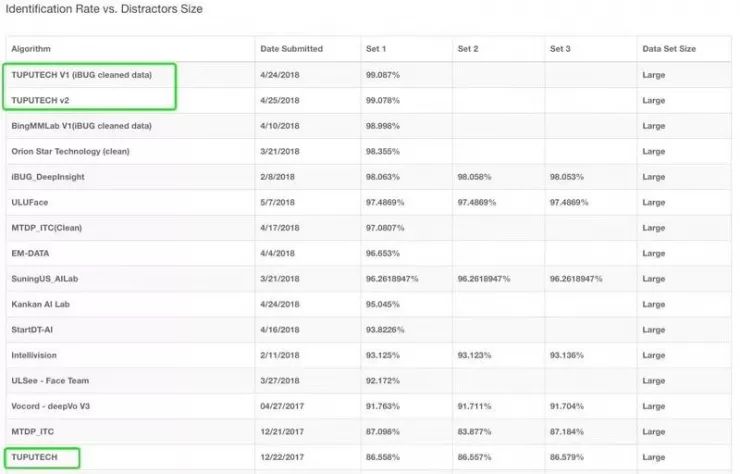The height and width of the screenshot is (474, 740).
Task: Click the date 4/17/2018
Action: 280,228
